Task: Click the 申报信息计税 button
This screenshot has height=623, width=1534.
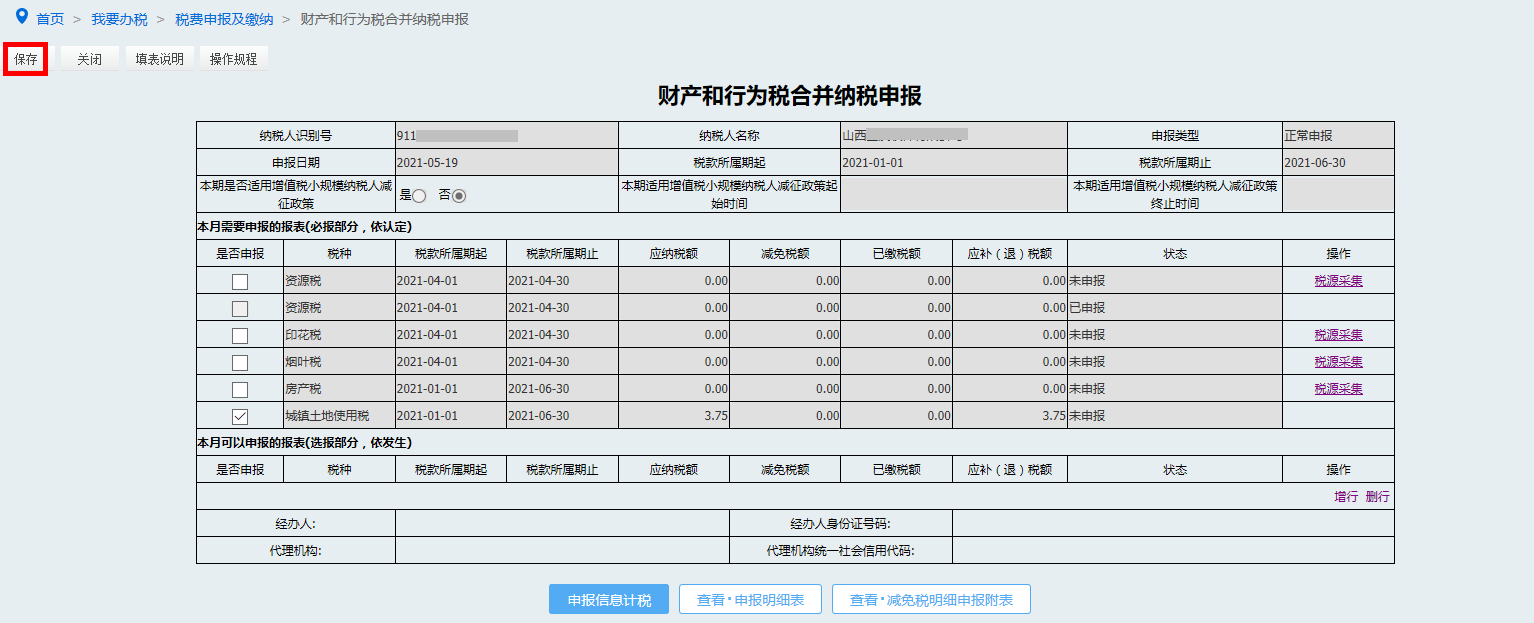Action: coord(609,600)
